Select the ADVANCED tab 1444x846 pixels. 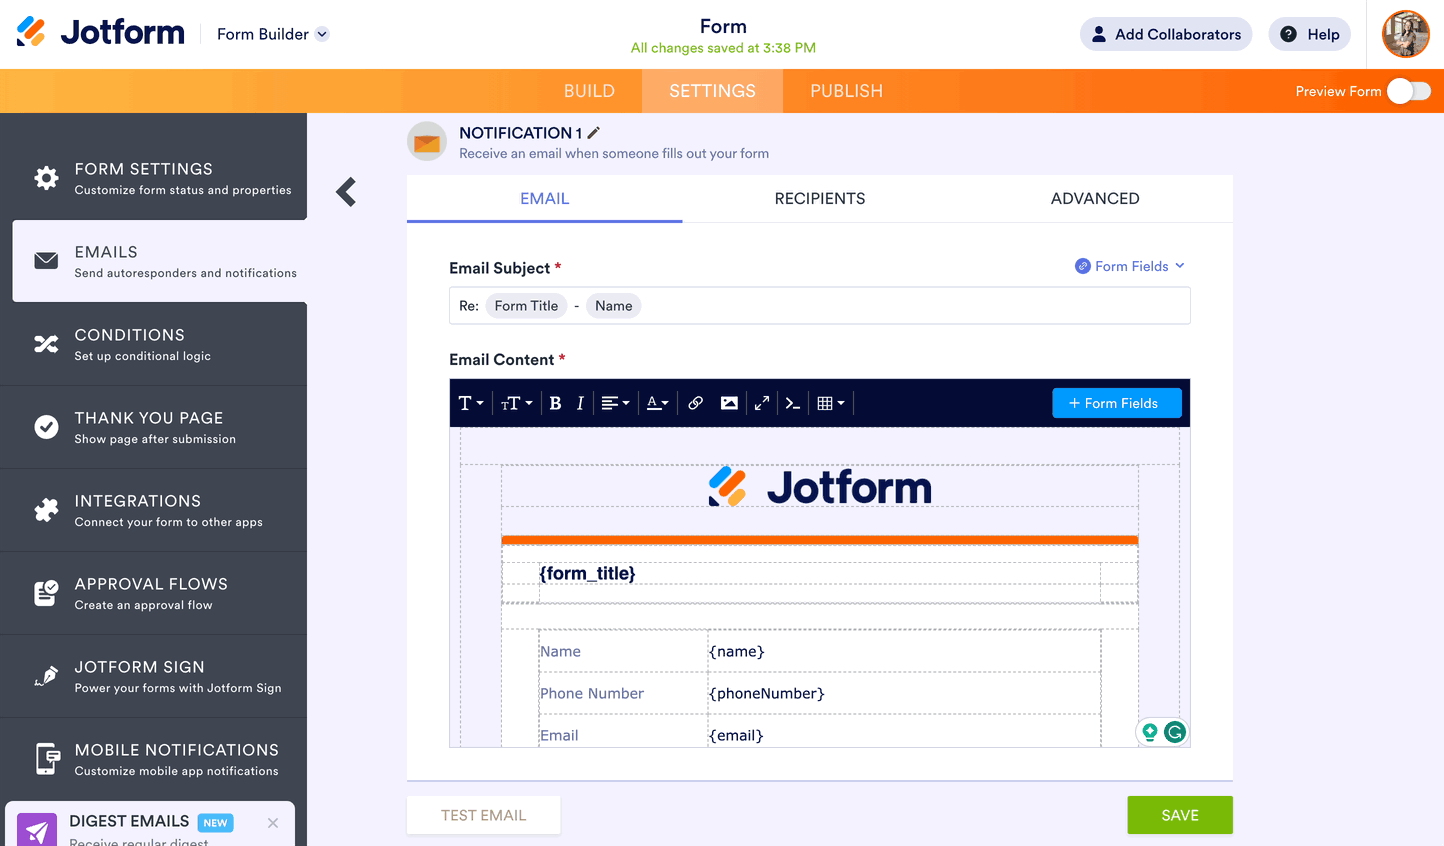coord(1095,199)
